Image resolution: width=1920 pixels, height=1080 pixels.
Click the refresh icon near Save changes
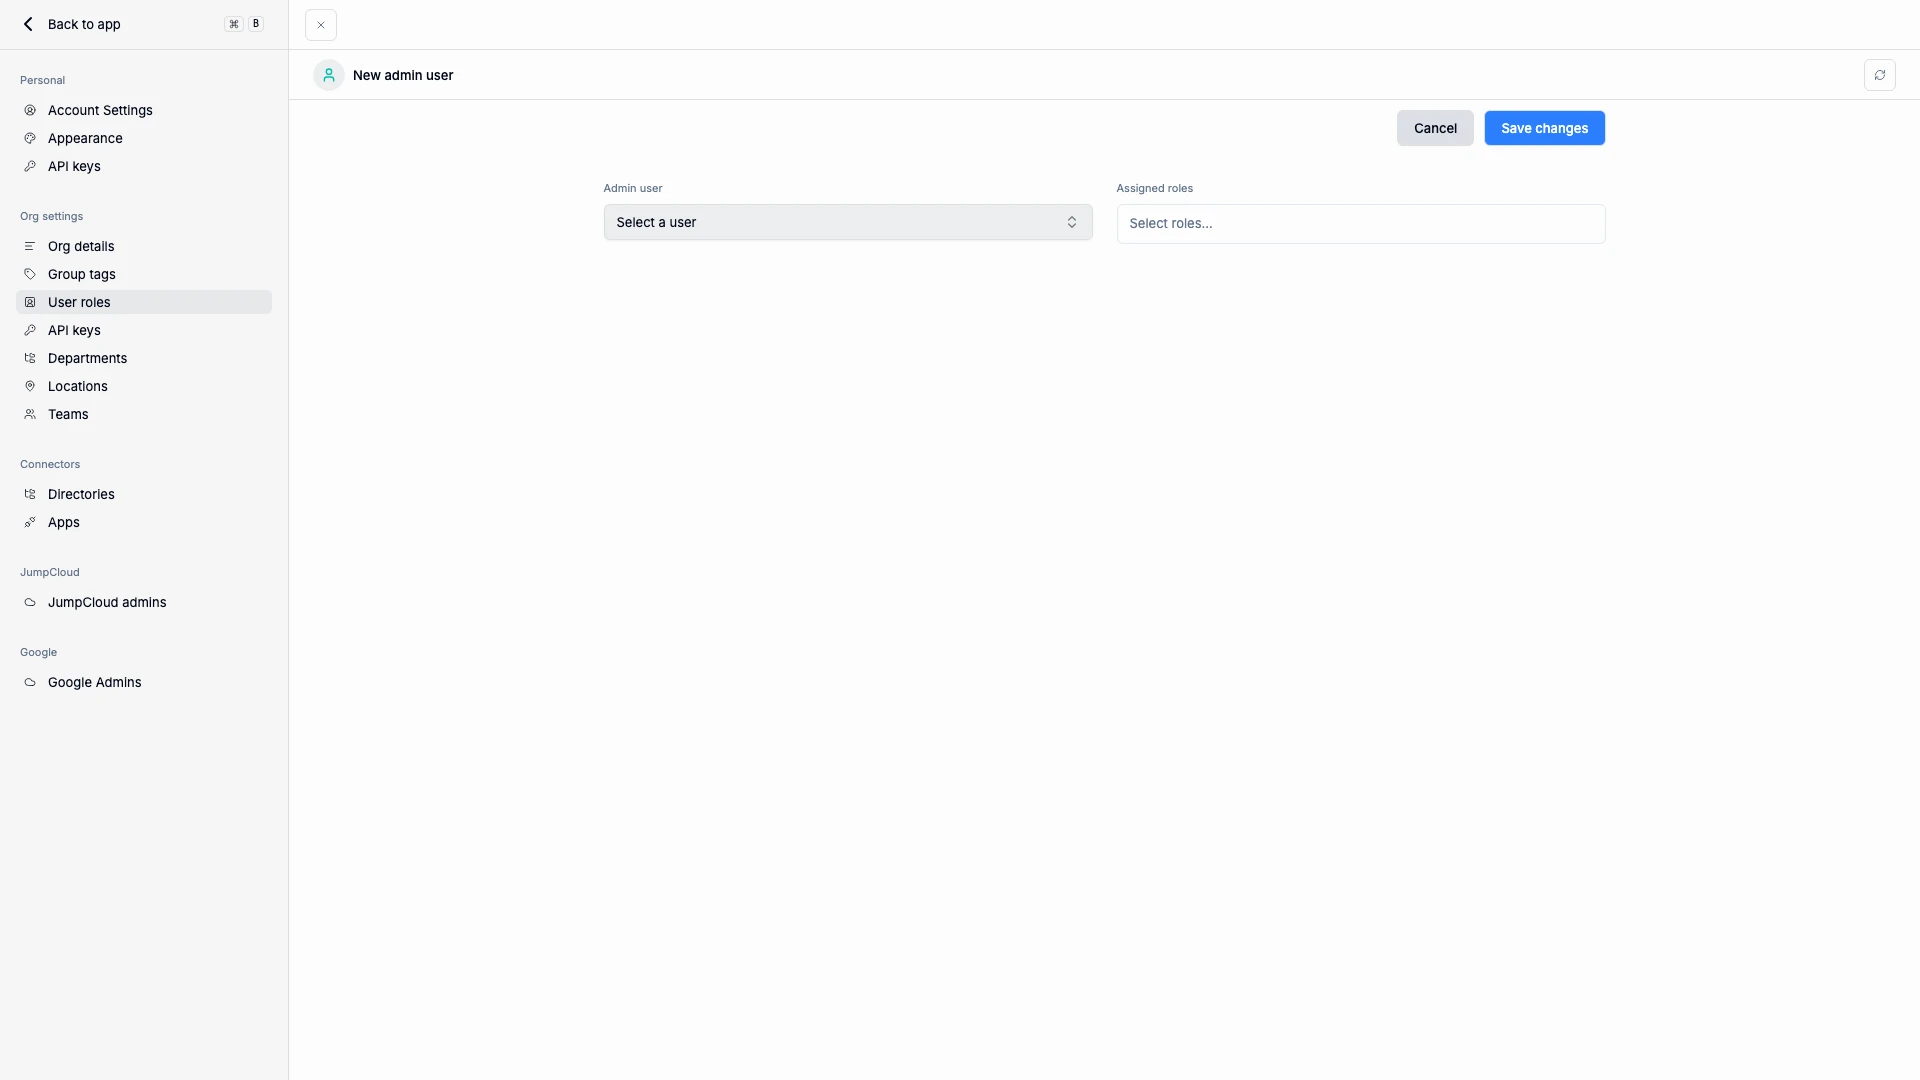(1879, 75)
